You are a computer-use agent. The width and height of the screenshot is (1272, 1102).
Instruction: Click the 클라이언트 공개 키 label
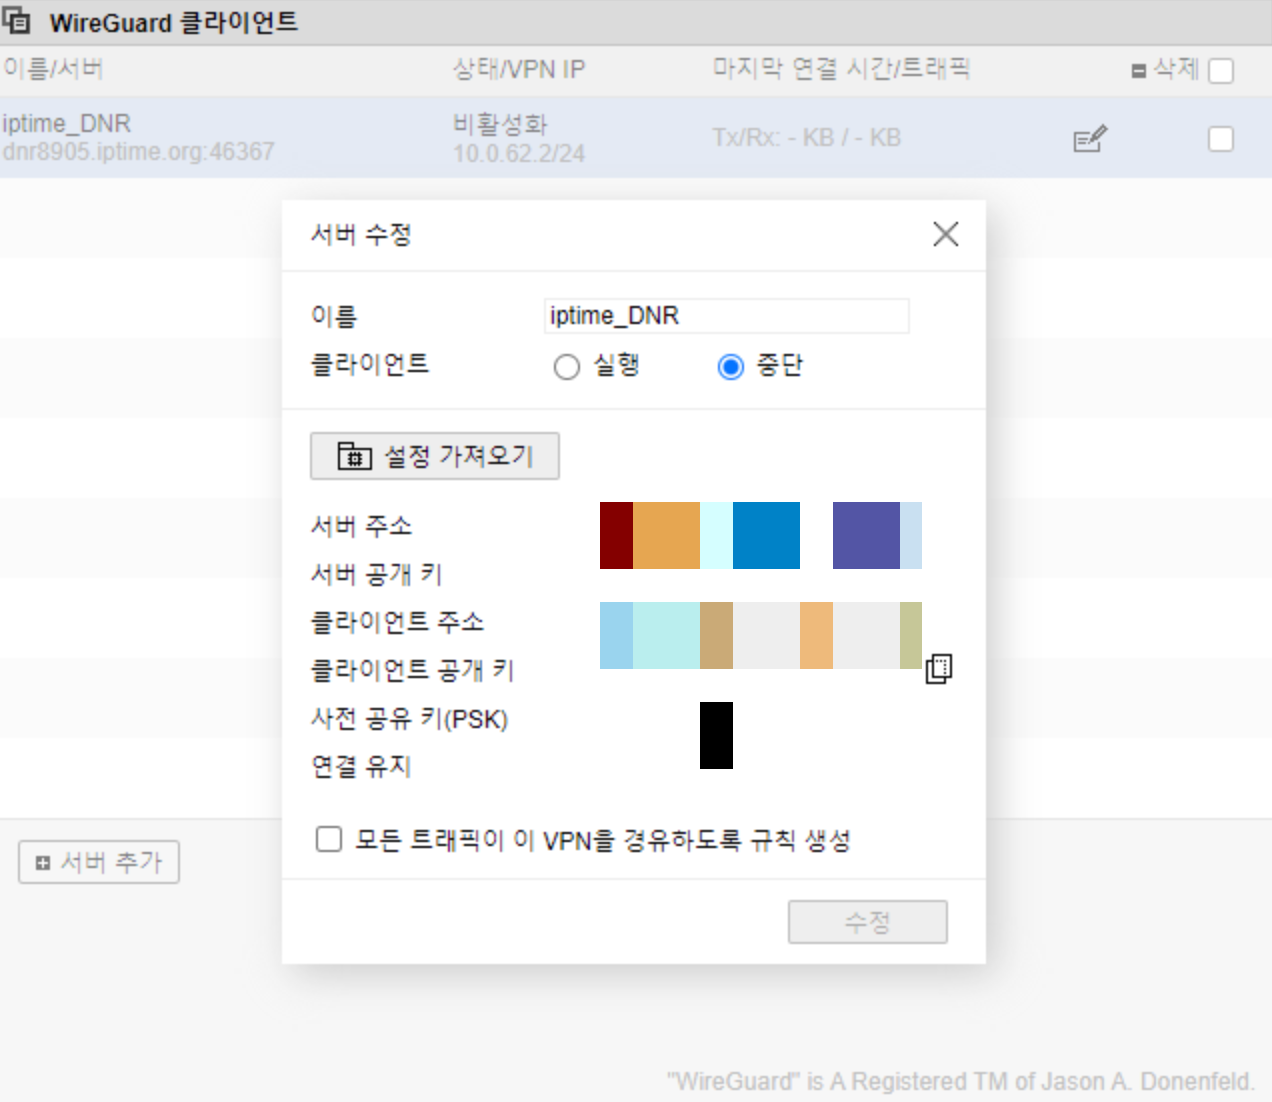[412, 670]
